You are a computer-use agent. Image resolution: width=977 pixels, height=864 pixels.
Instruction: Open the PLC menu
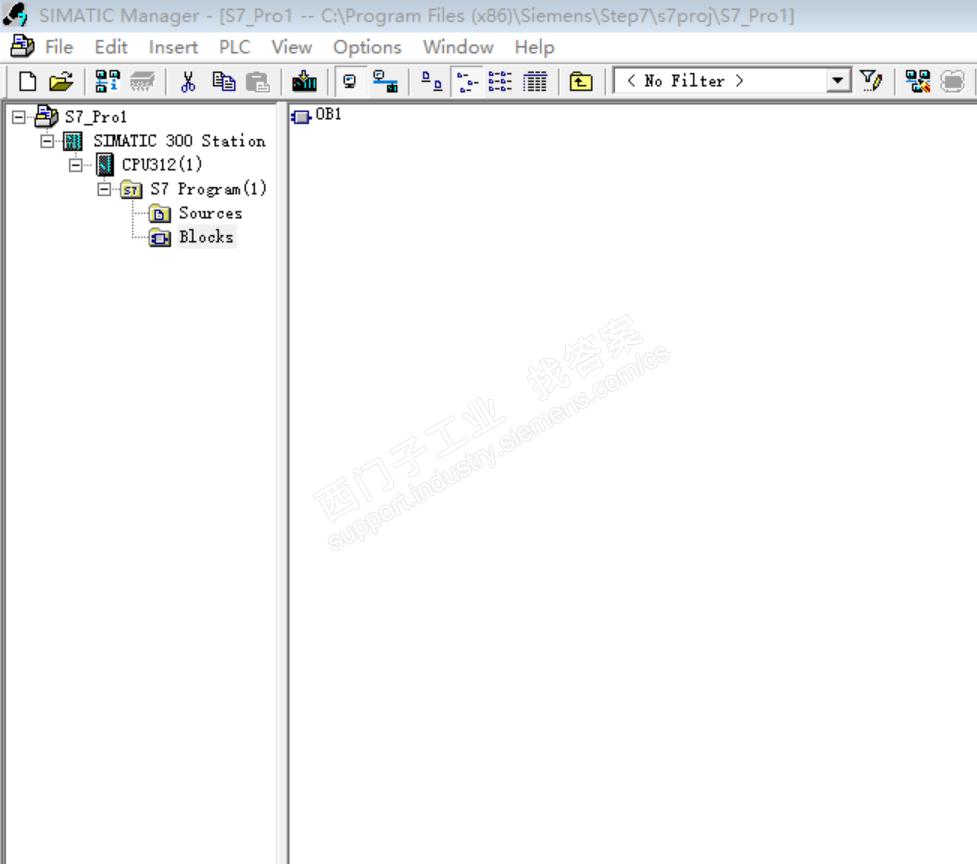(234, 47)
